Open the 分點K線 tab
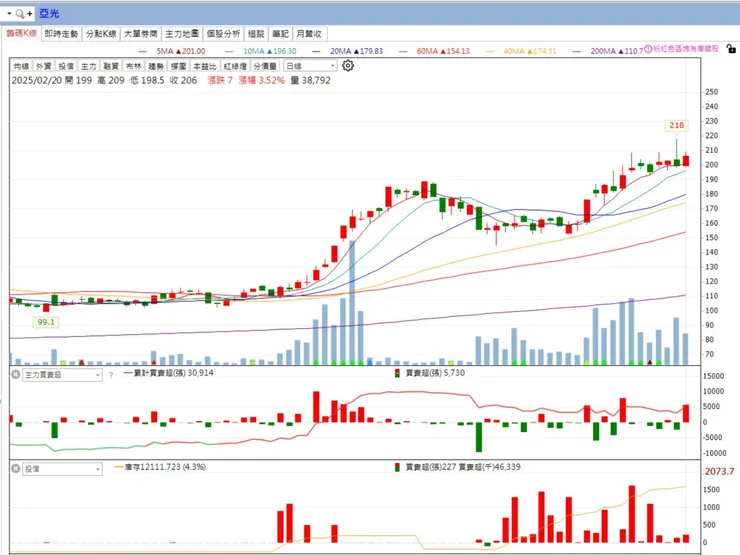740x555 pixels. coord(101,34)
